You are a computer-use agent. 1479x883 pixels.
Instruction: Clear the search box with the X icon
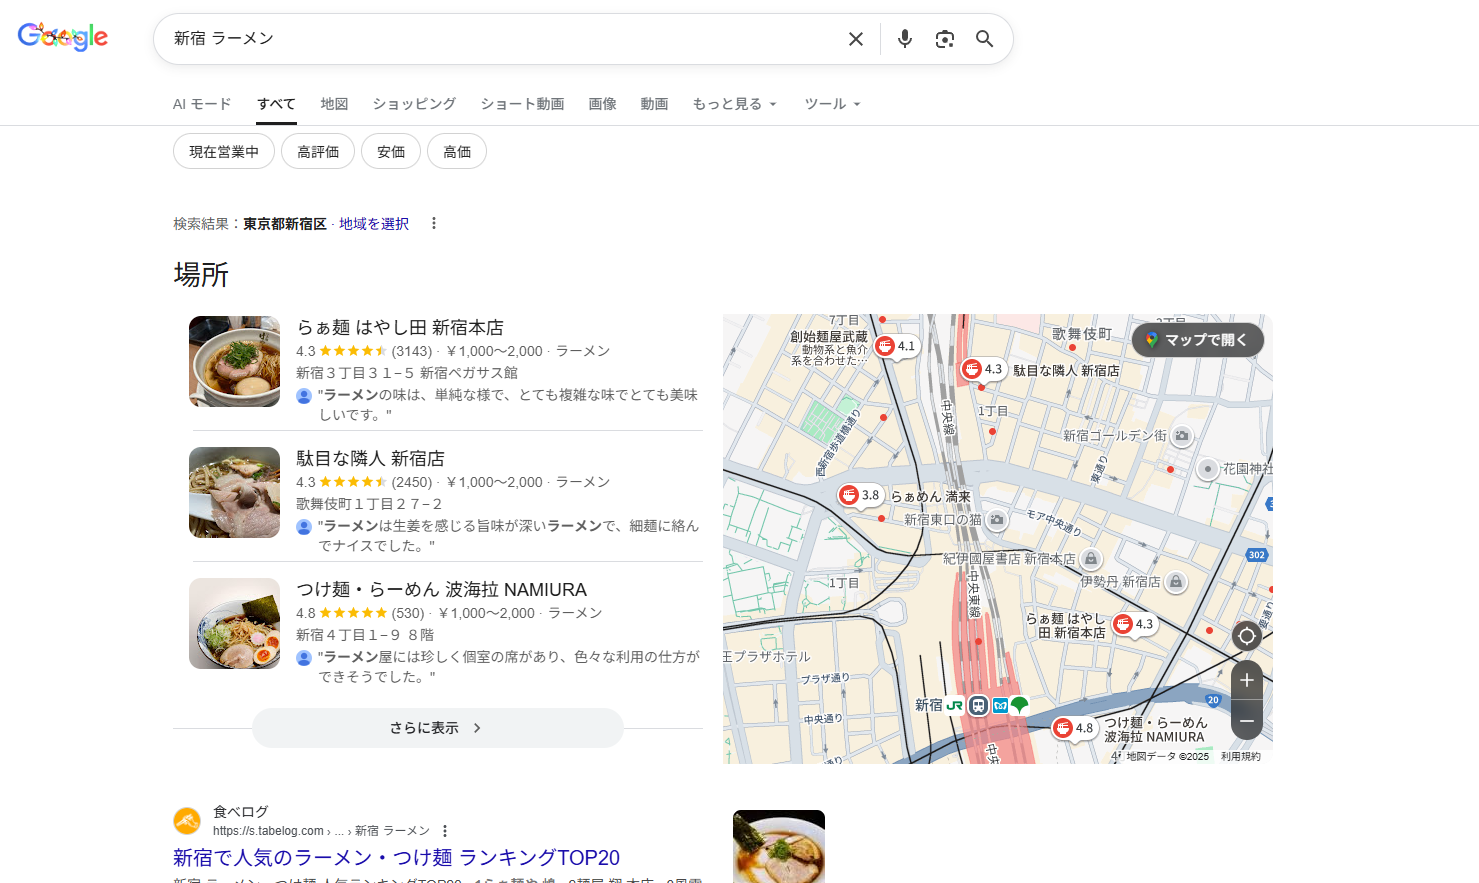pyautogui.click(x=855, y=39)
